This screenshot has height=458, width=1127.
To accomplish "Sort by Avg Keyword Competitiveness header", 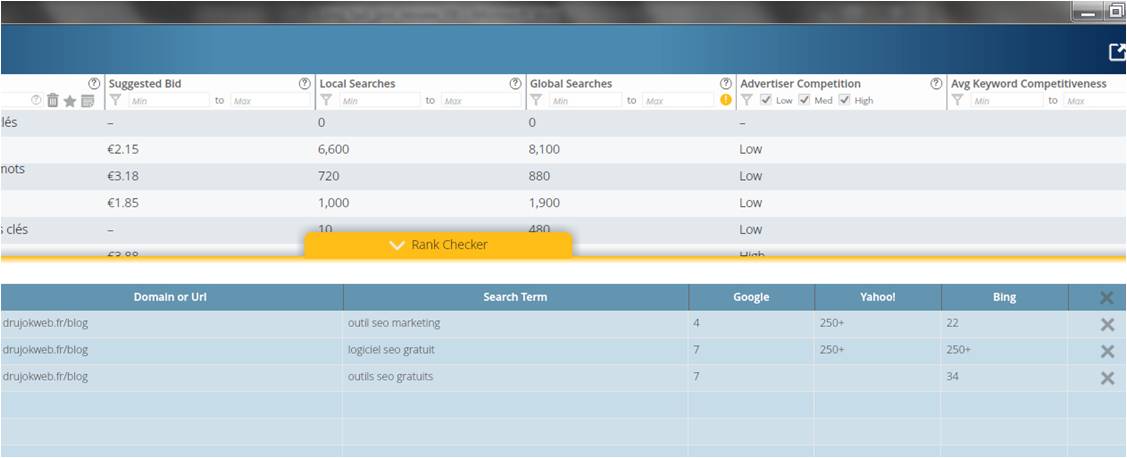I will coord(1029,83).
